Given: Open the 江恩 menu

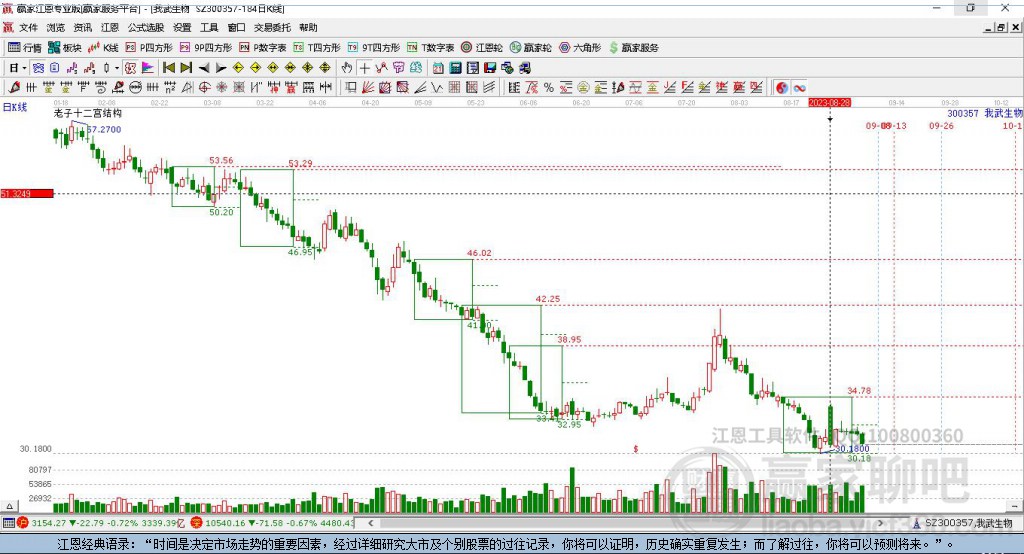Looking at the screenshot, I should point(110,27).
